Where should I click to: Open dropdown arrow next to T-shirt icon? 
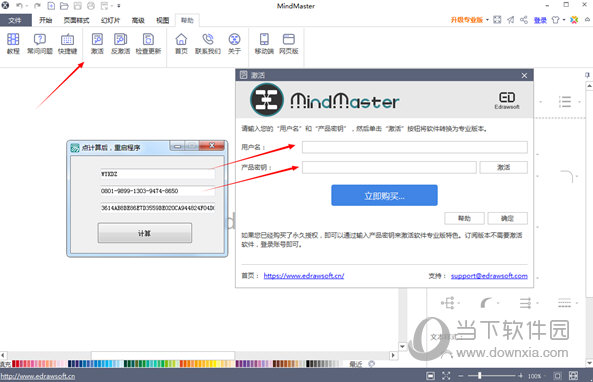click(564, 20)
